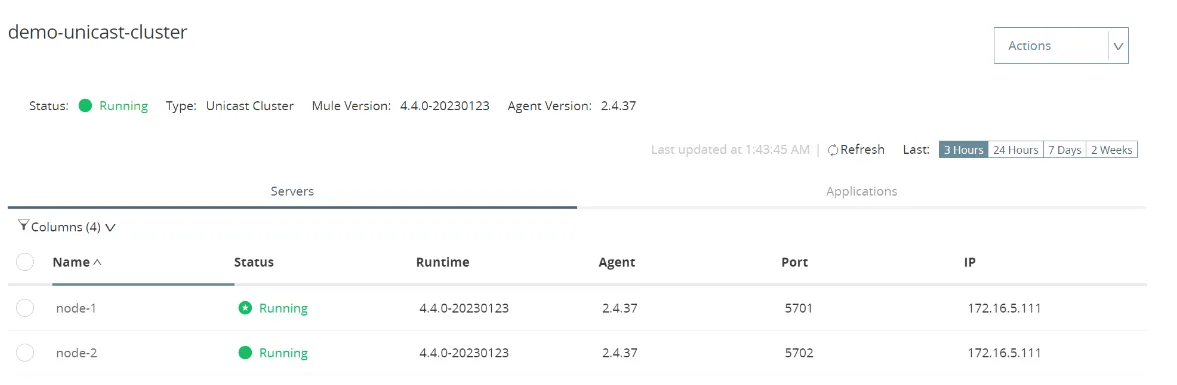Open the node-1 server link
This screenshot has height=385, width=1177.
[77, 308]
